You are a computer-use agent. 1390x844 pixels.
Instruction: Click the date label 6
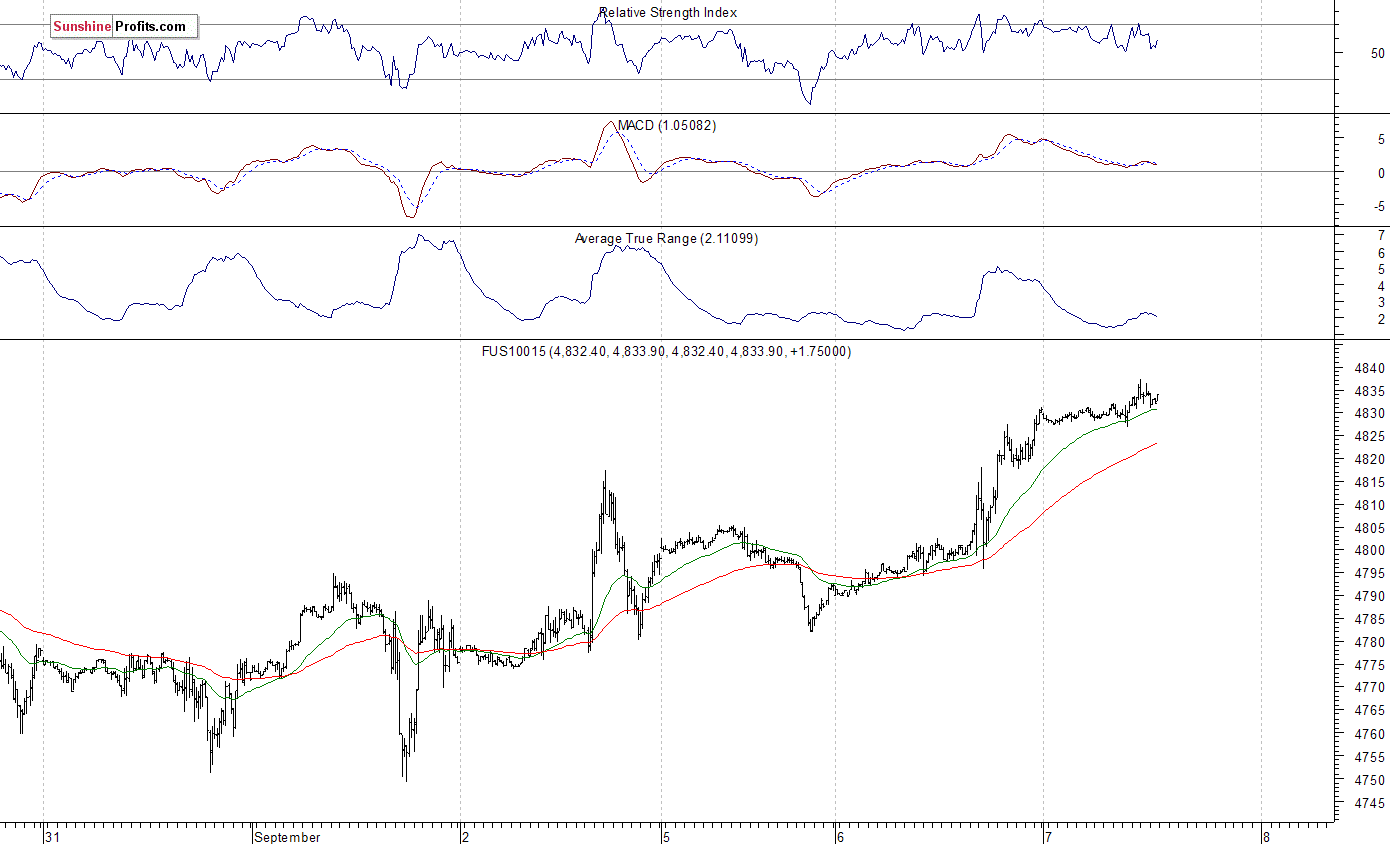click(841, 837)
